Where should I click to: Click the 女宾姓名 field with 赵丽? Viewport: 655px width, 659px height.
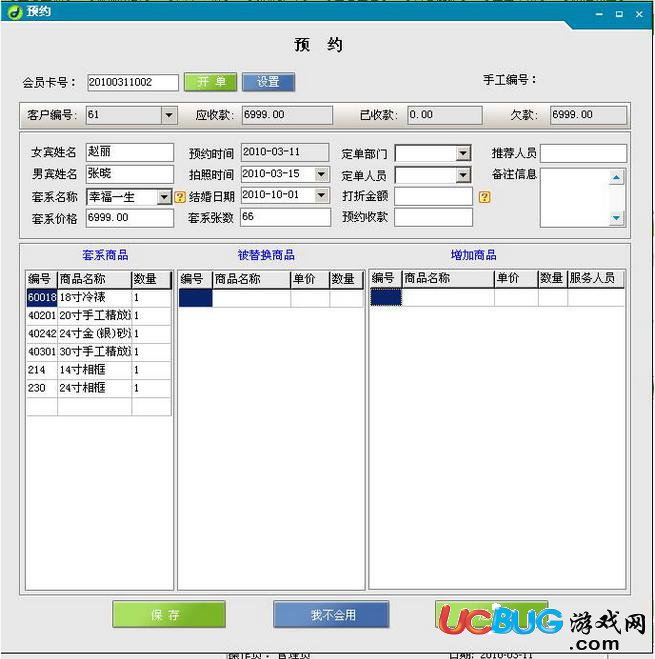click(x=130, y=152)
